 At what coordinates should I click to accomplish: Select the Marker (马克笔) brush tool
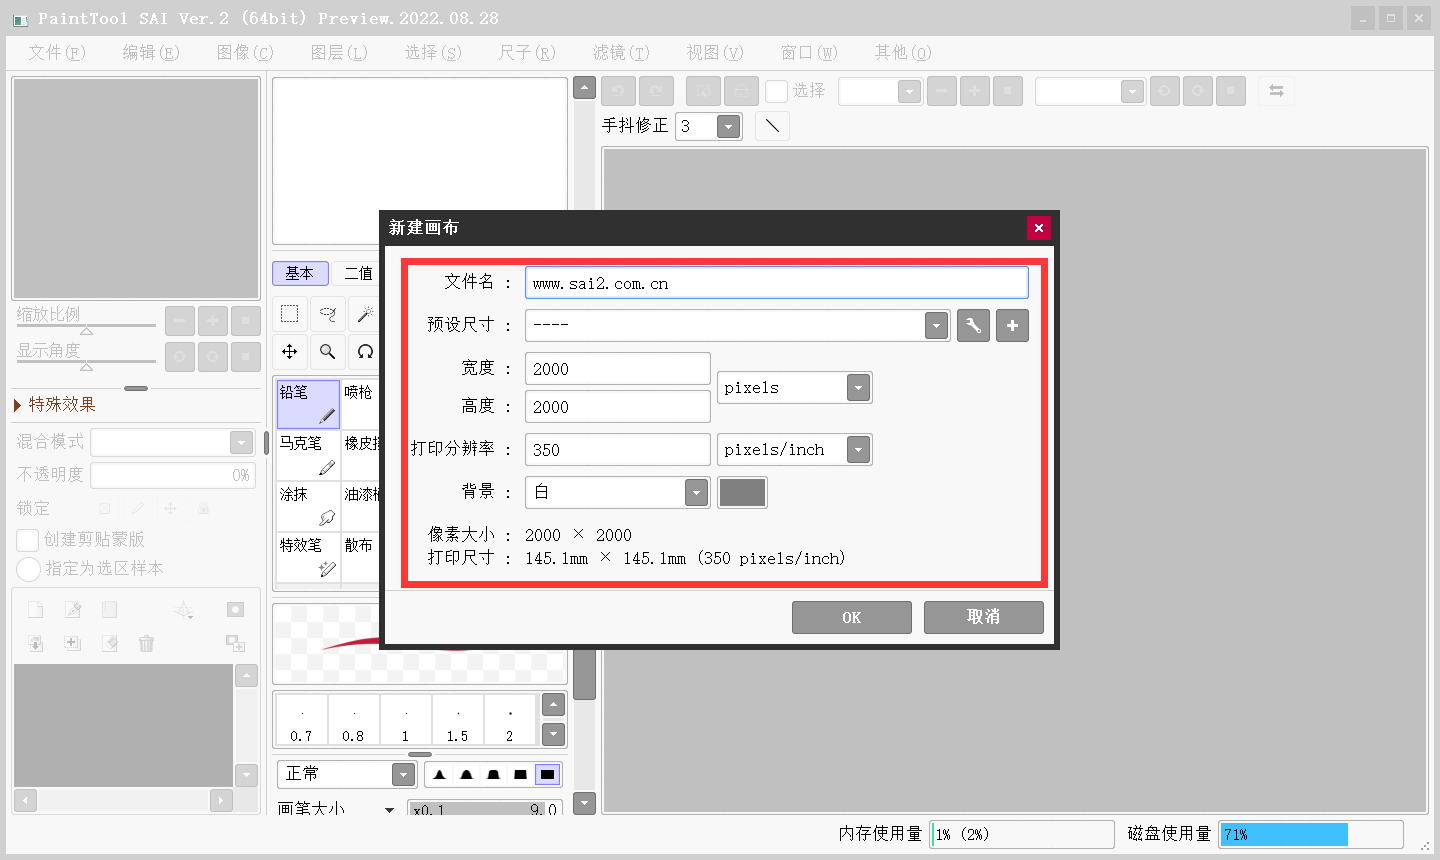click(308, 455)
